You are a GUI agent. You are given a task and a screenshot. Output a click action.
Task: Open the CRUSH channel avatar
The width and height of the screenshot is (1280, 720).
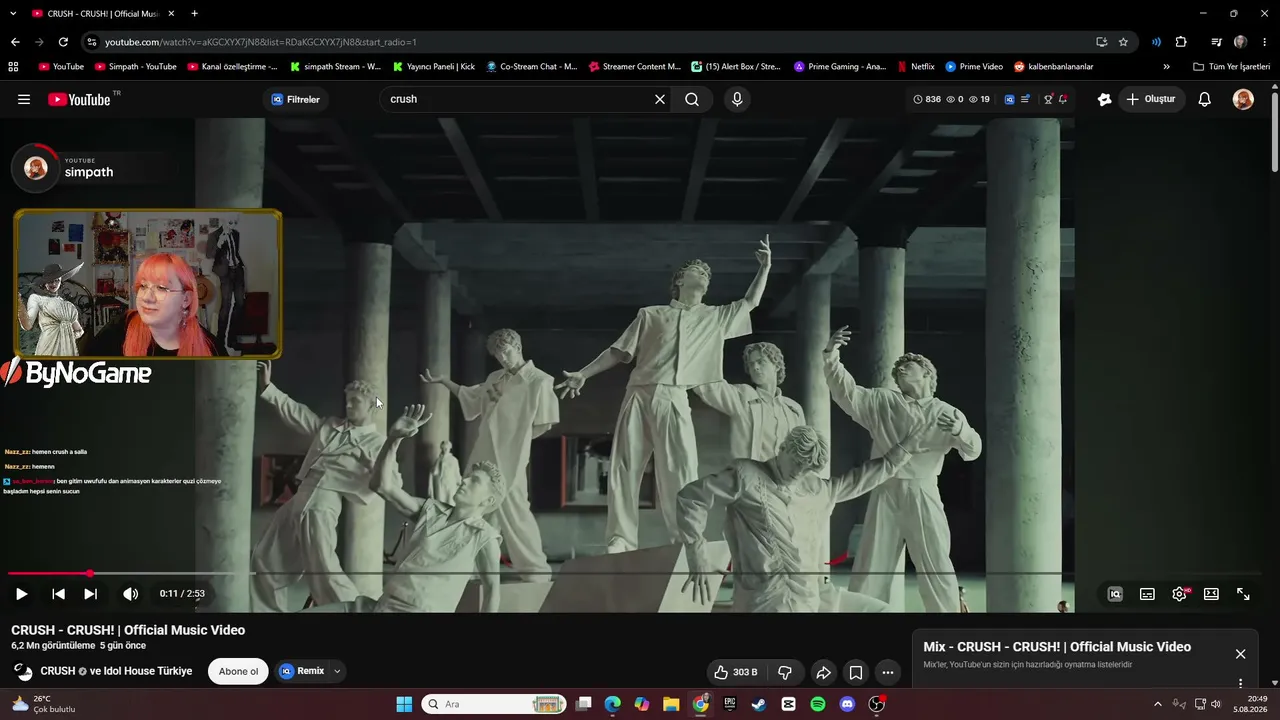22,671
